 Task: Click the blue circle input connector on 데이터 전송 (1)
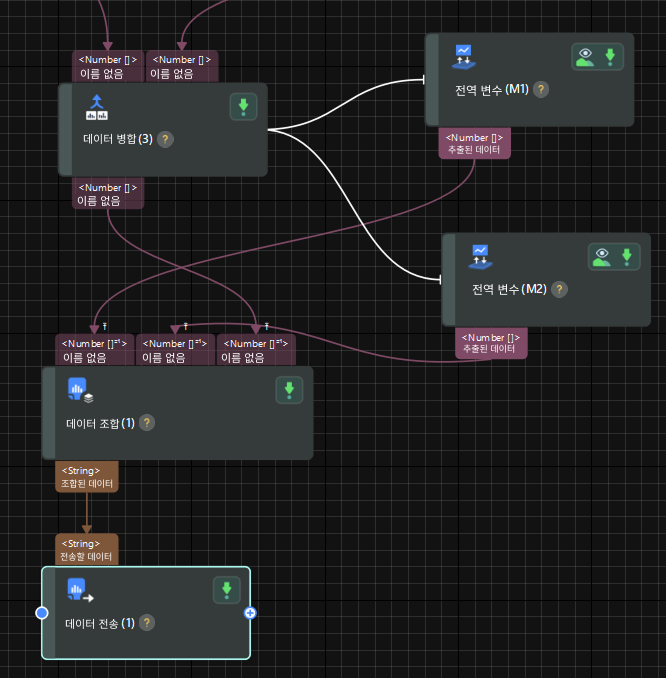(42, 613)
